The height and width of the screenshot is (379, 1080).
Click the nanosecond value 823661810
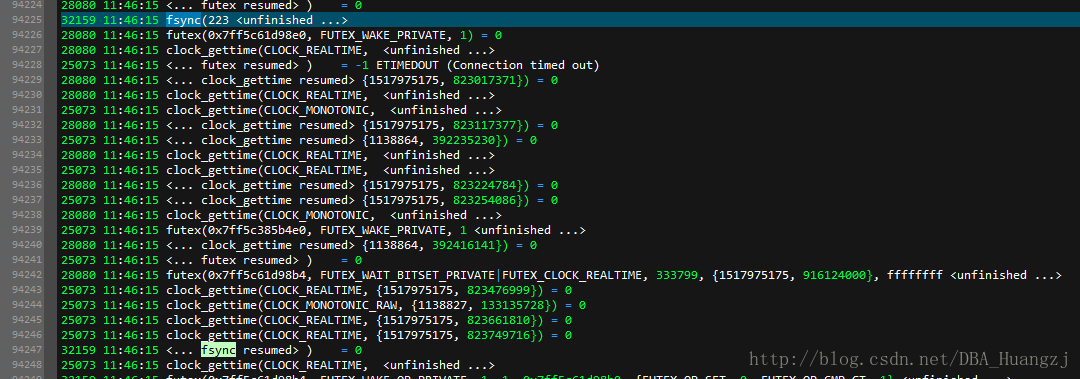(x=498, y=320)
